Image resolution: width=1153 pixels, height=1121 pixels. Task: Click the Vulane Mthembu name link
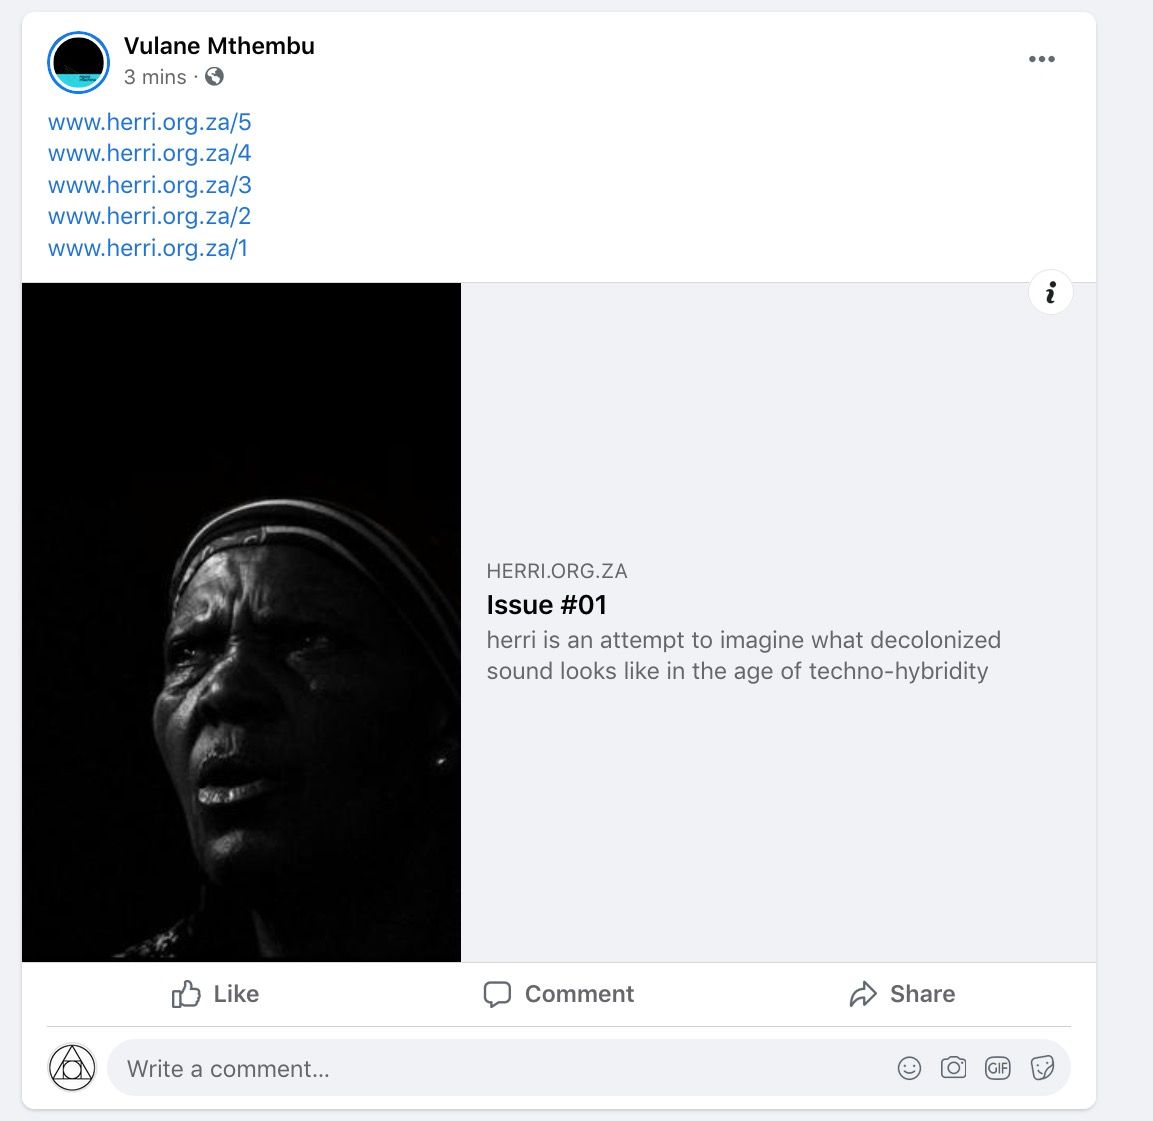(219, 46)
